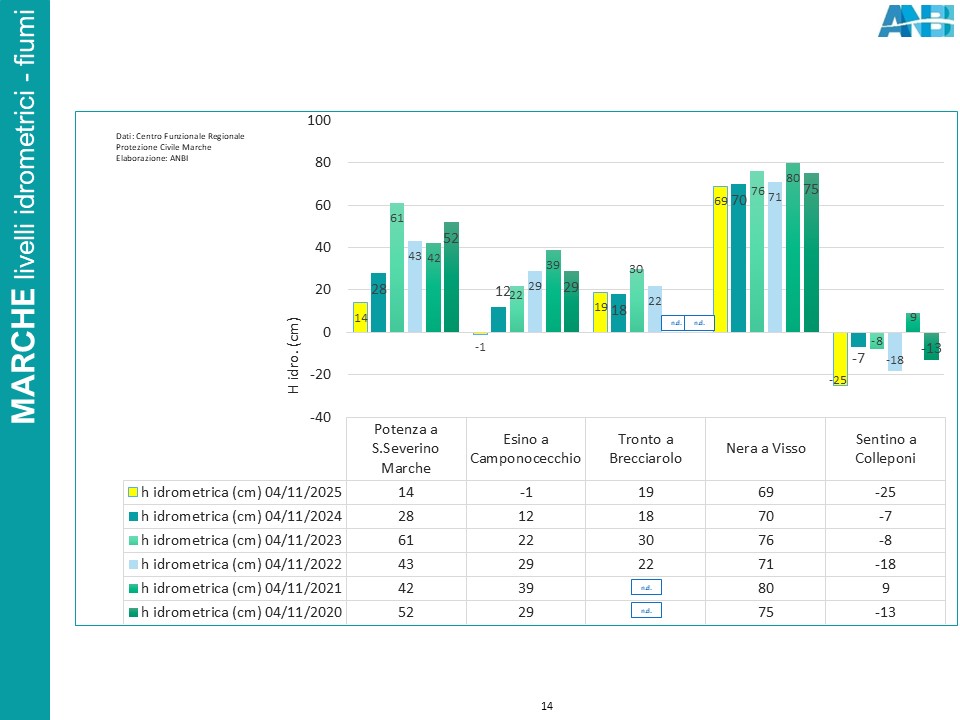
Task: Select the legend marker for 04/11/2024
Action: (132, 516)
